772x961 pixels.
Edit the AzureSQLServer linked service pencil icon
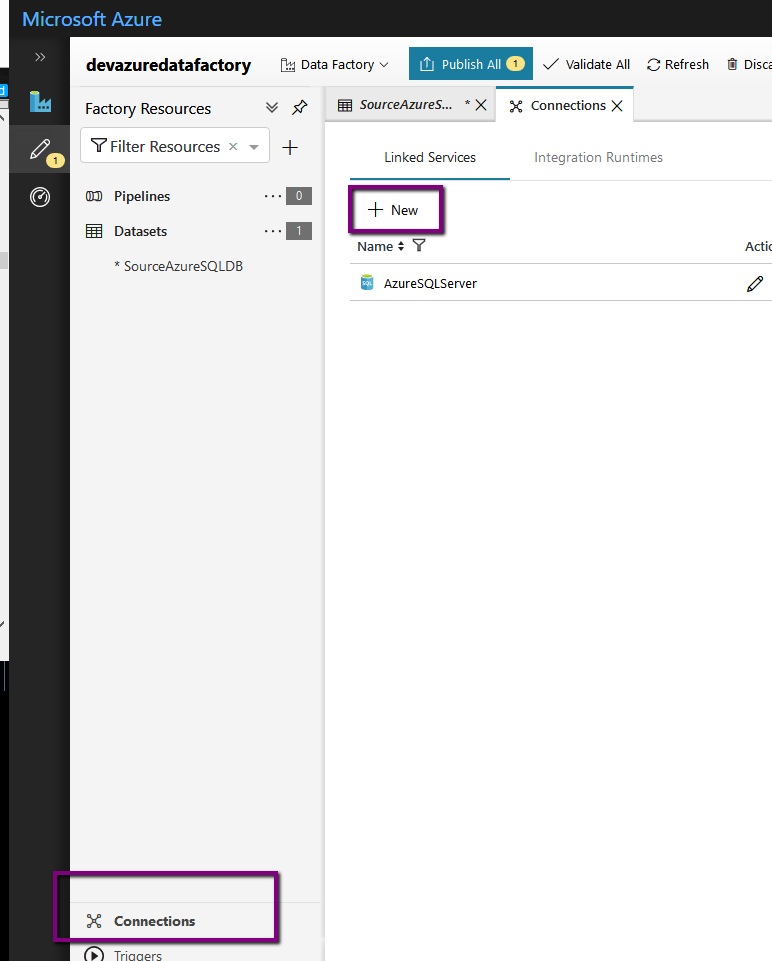coord(755,284)
